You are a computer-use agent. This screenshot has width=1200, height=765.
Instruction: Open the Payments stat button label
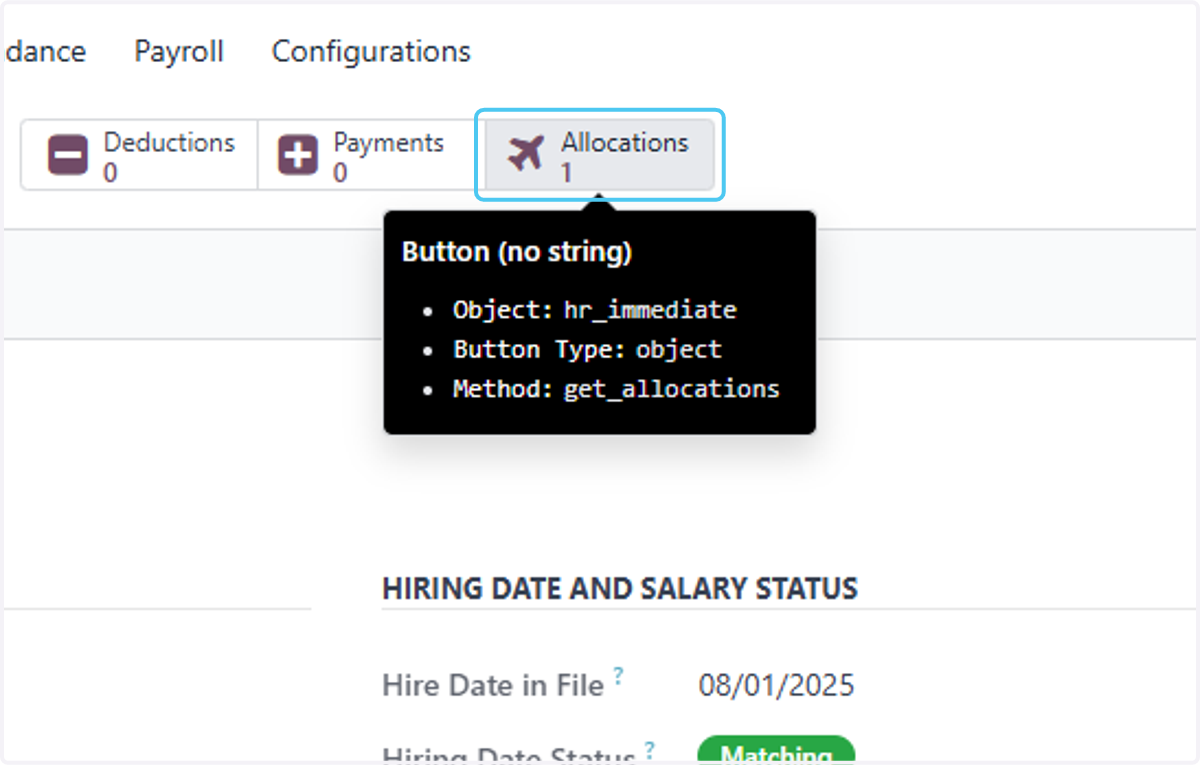[388, 143]
